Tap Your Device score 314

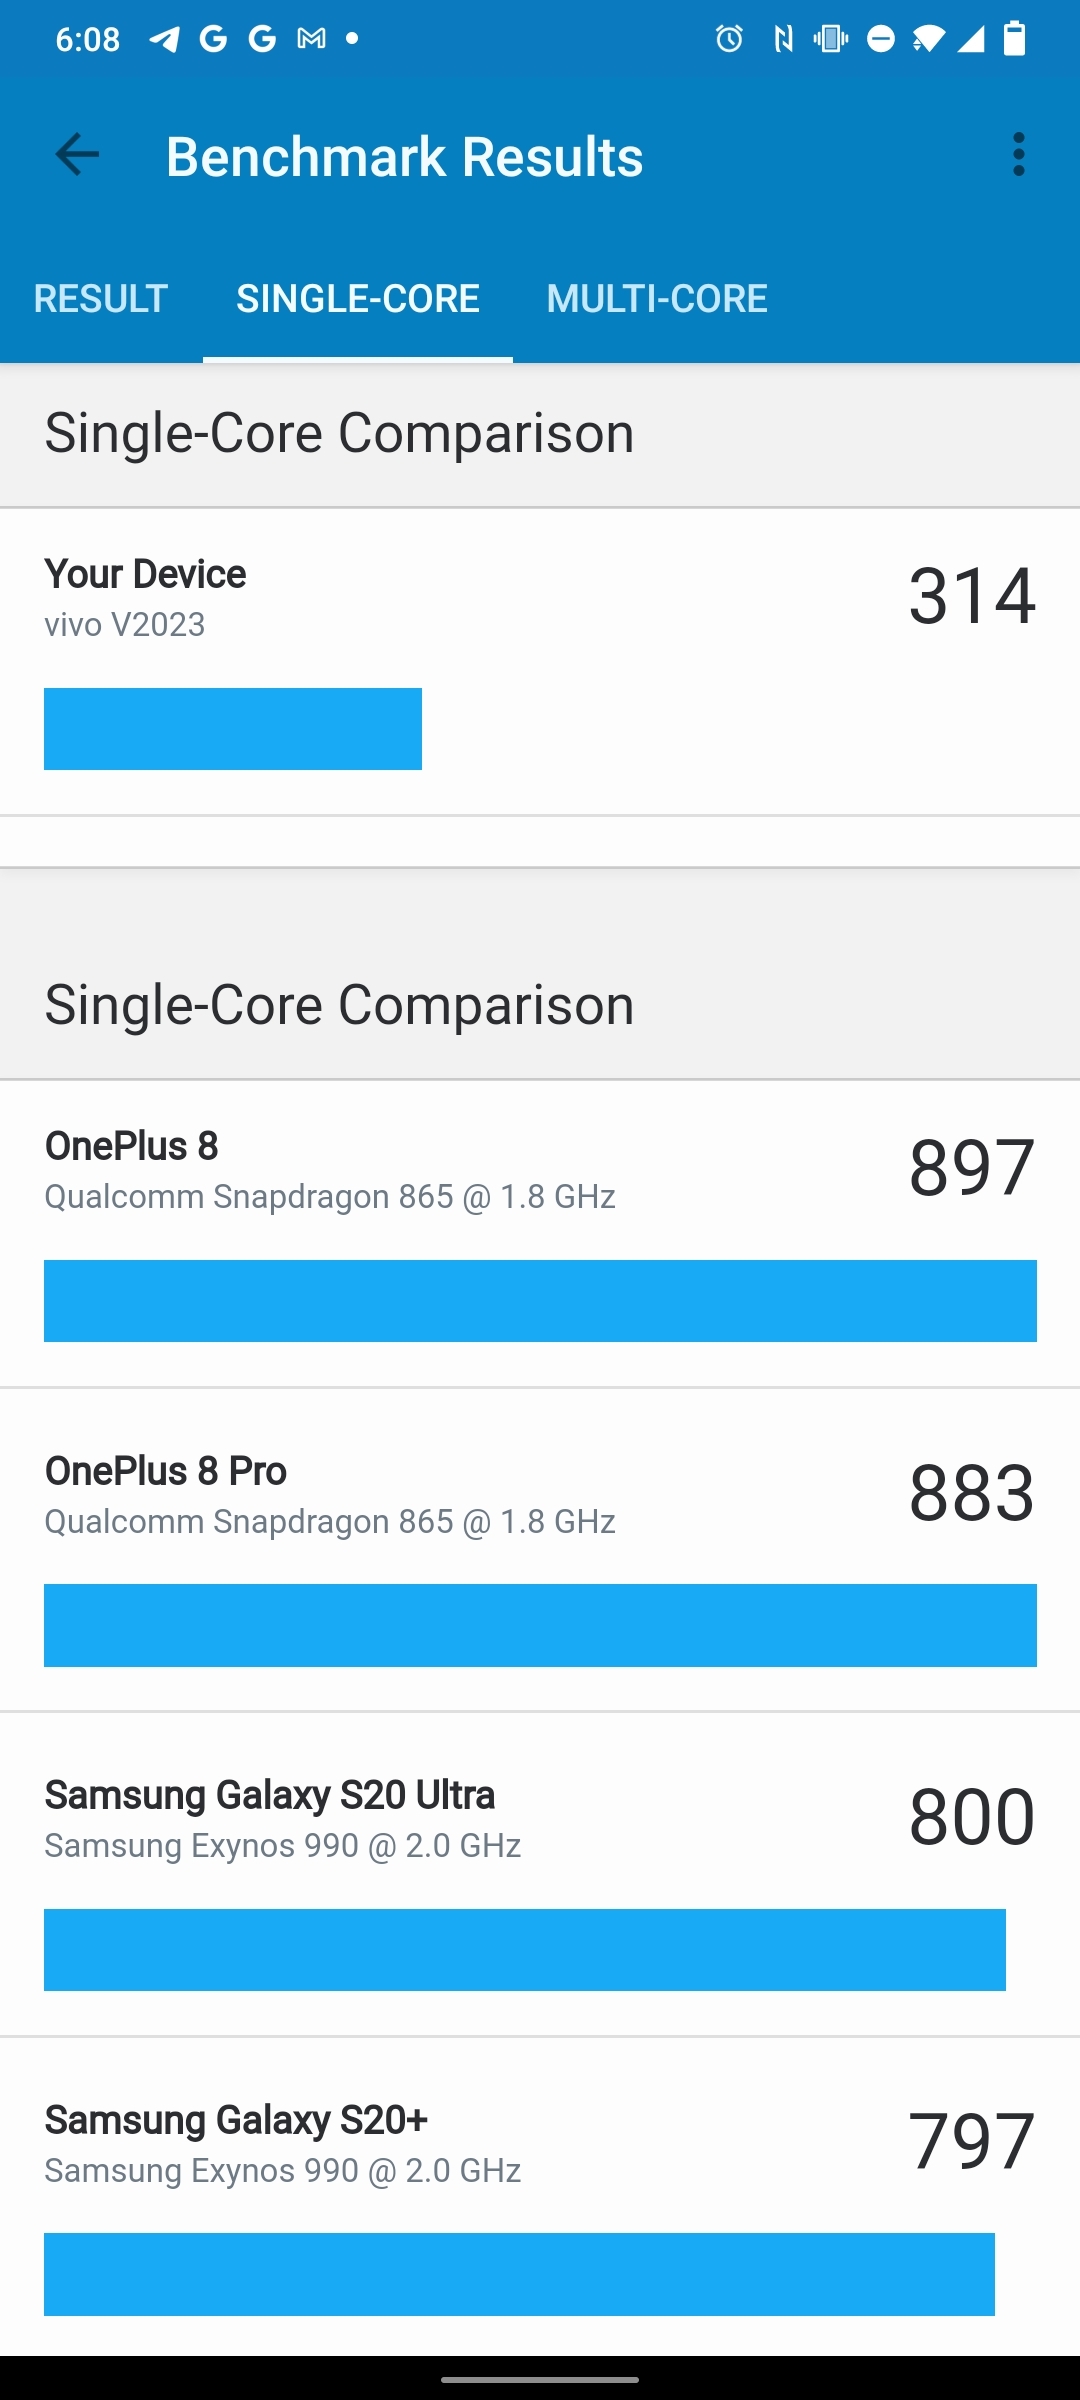coord(971,597)
